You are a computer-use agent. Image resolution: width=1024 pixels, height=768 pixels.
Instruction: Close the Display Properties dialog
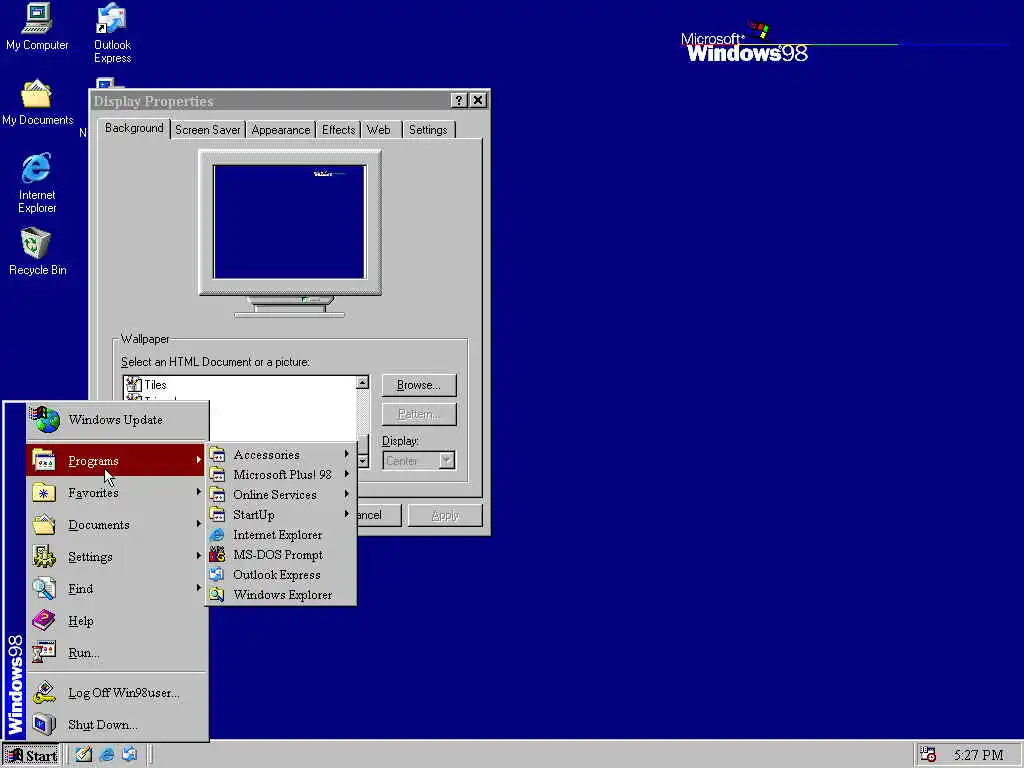(478, 101)
